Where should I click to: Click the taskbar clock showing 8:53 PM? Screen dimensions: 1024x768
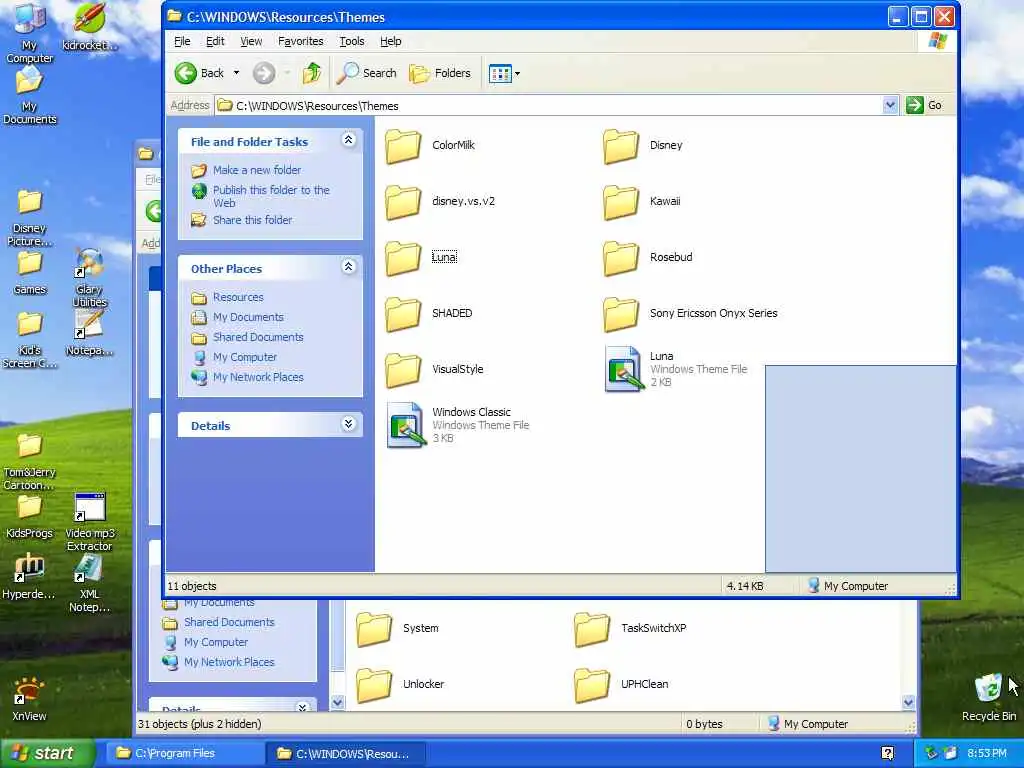point(987,753)
